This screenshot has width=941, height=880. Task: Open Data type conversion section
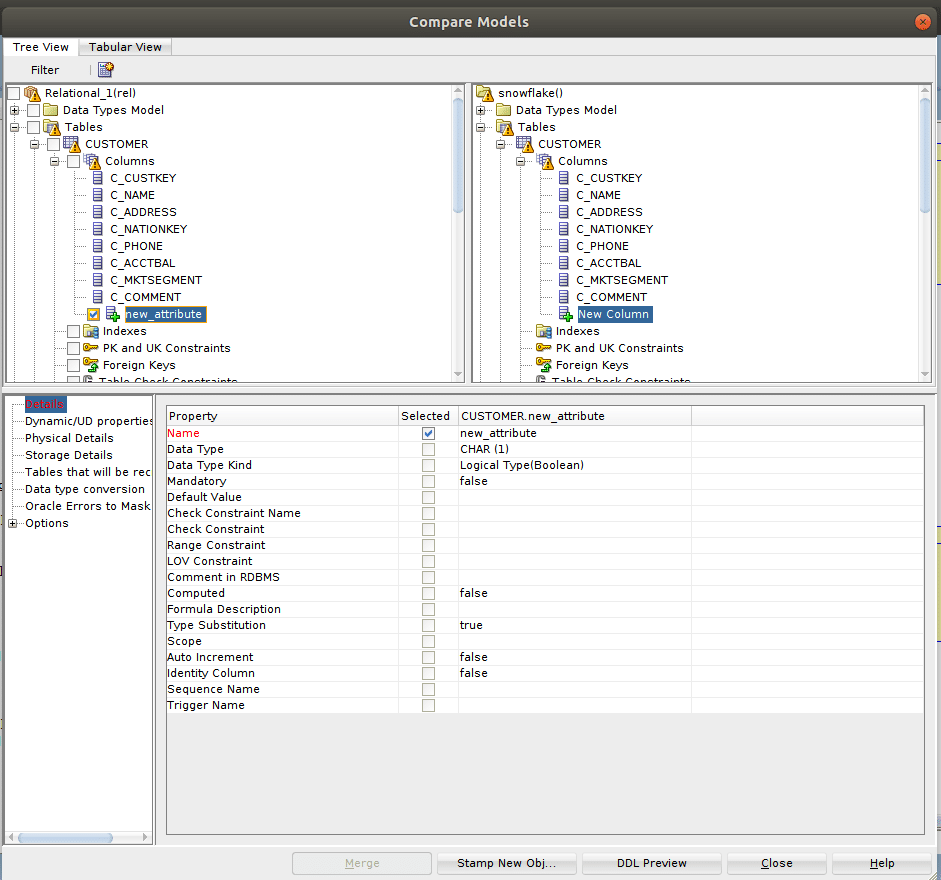(85, 489)
